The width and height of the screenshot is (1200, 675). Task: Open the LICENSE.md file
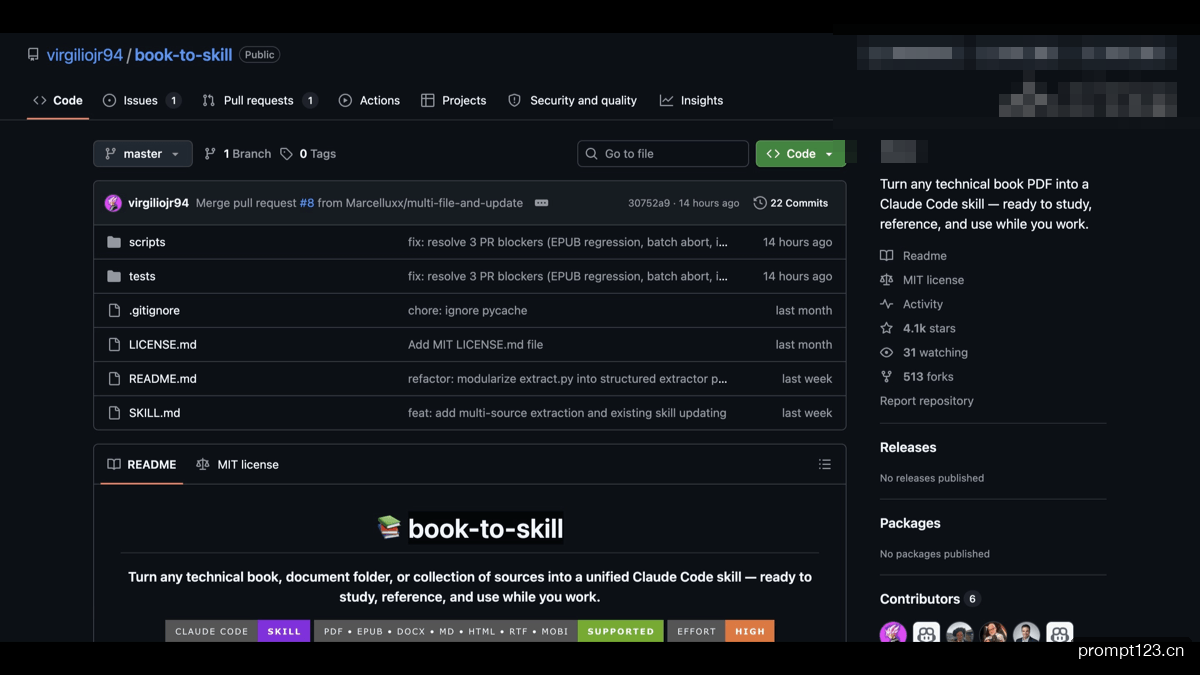(x=163, y=344)
